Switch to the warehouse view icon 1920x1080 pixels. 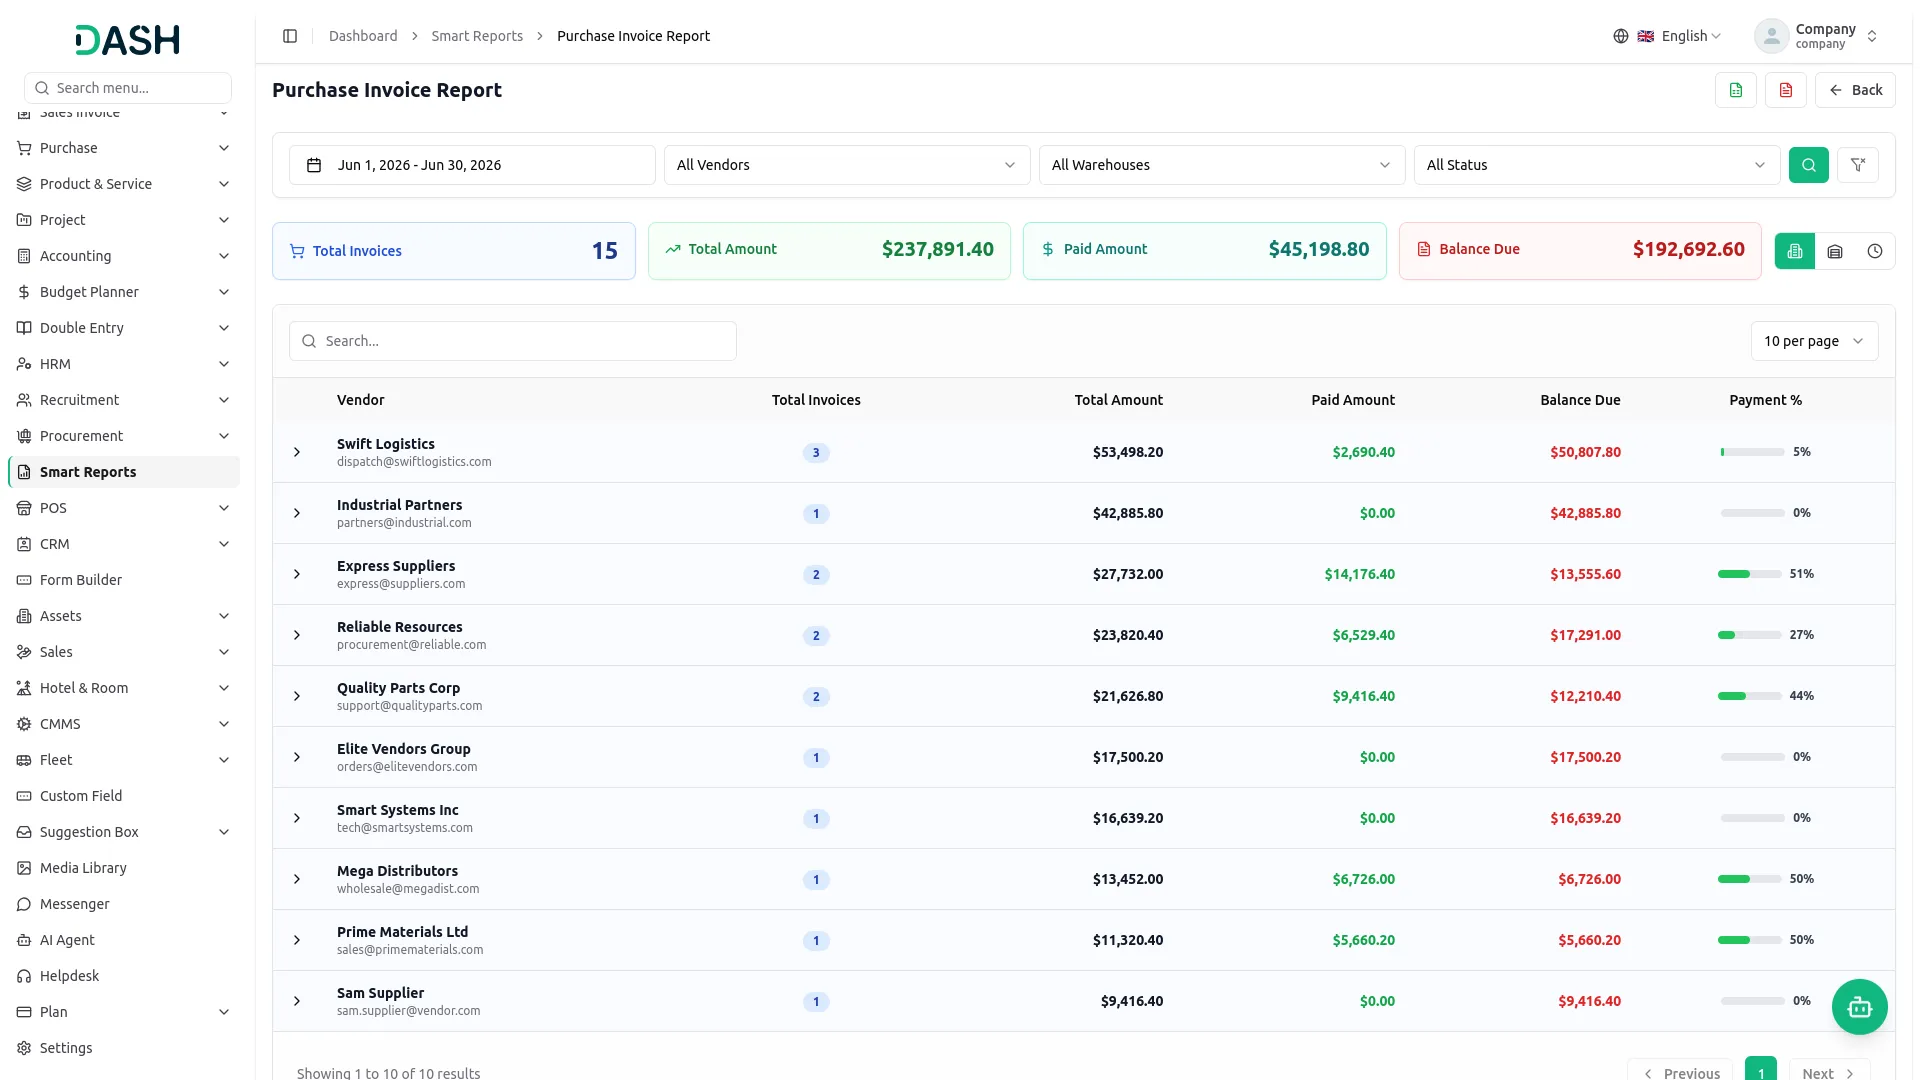pos(1835,251)
